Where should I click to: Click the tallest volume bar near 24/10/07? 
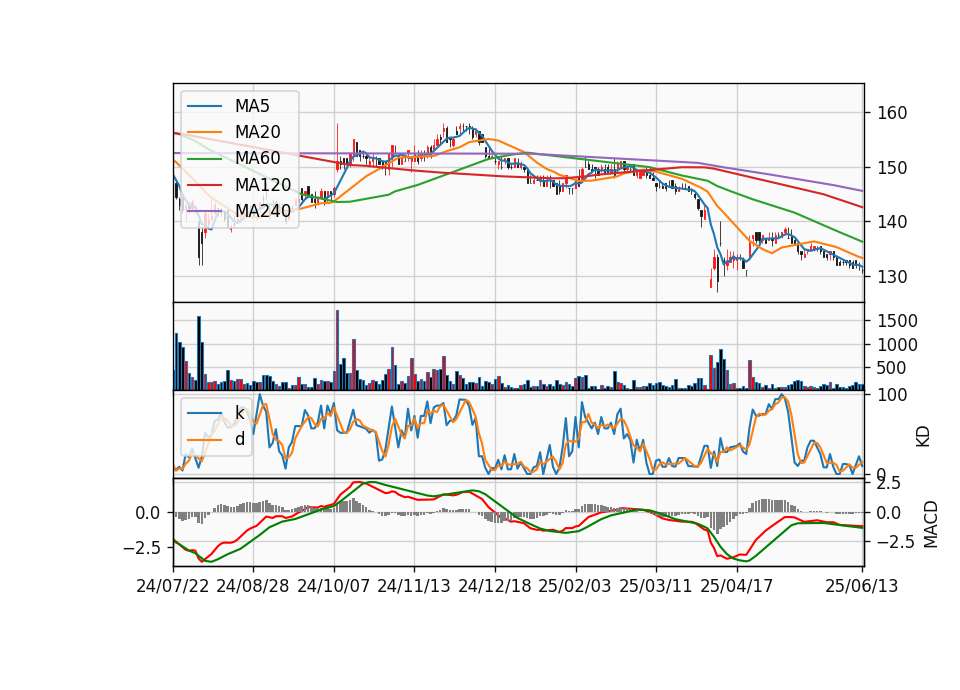click(x=337, y=350)
